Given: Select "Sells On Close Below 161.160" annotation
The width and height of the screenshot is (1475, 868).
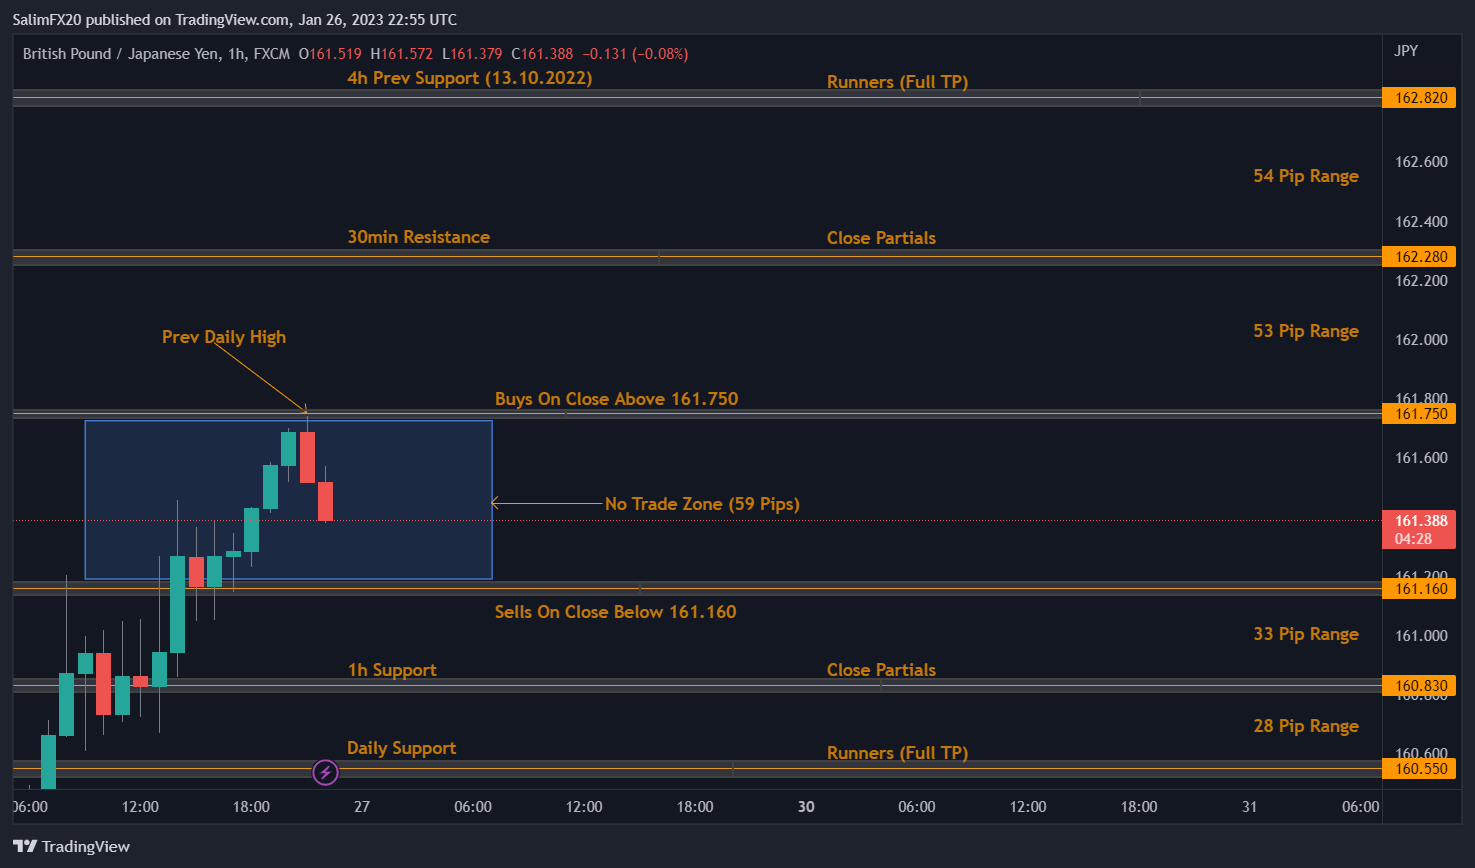Looking at the screenshot, I should click(615, 612).
